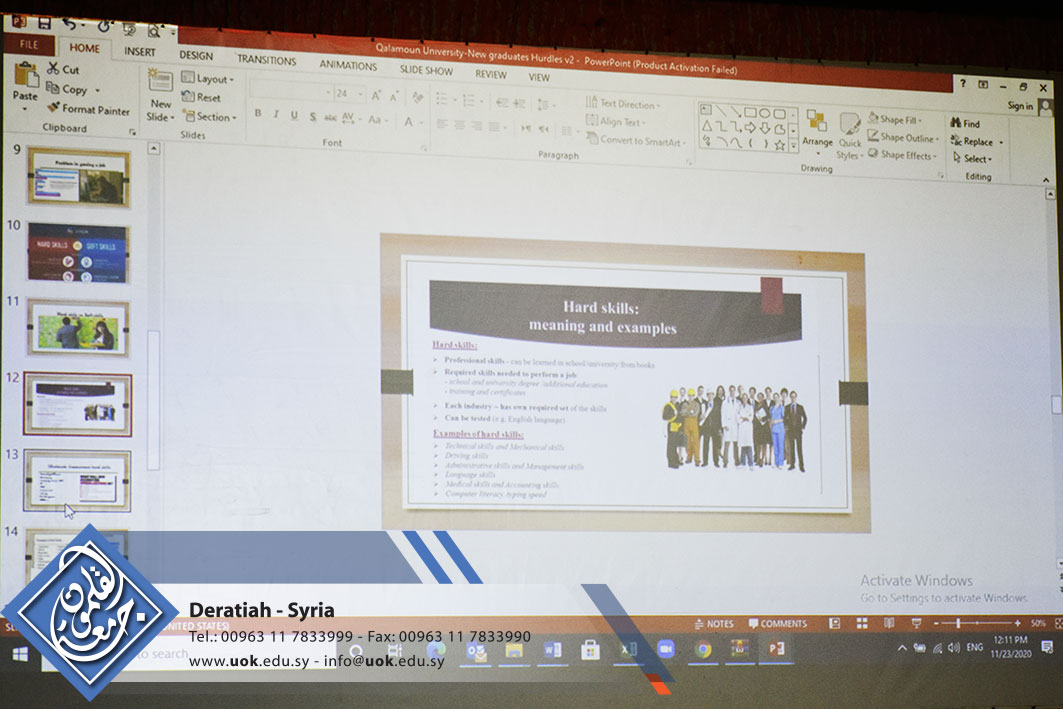The width and height of the screenshot is (1063, 709).
Task: Switch to Normal view in status bar
Action: (835, 623)
